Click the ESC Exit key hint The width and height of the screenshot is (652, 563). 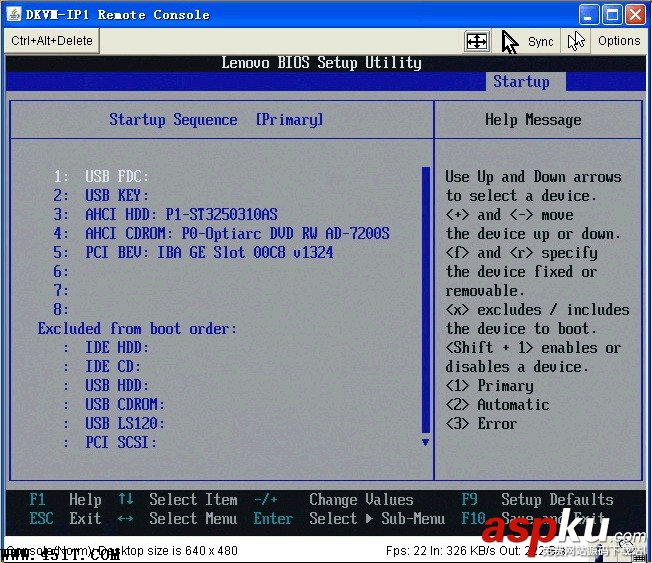pos(65,519)
